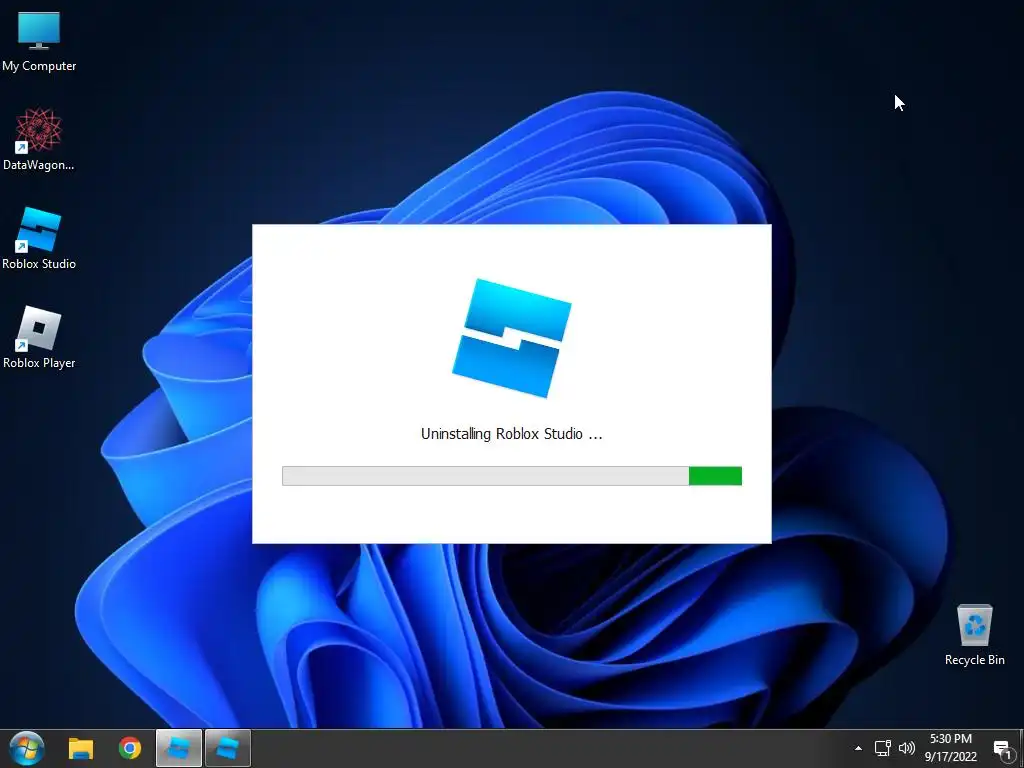Select the DataWagon desktop shortcut
The height and width of the screenshot is (768, 1024).
[x=39, y=139]
